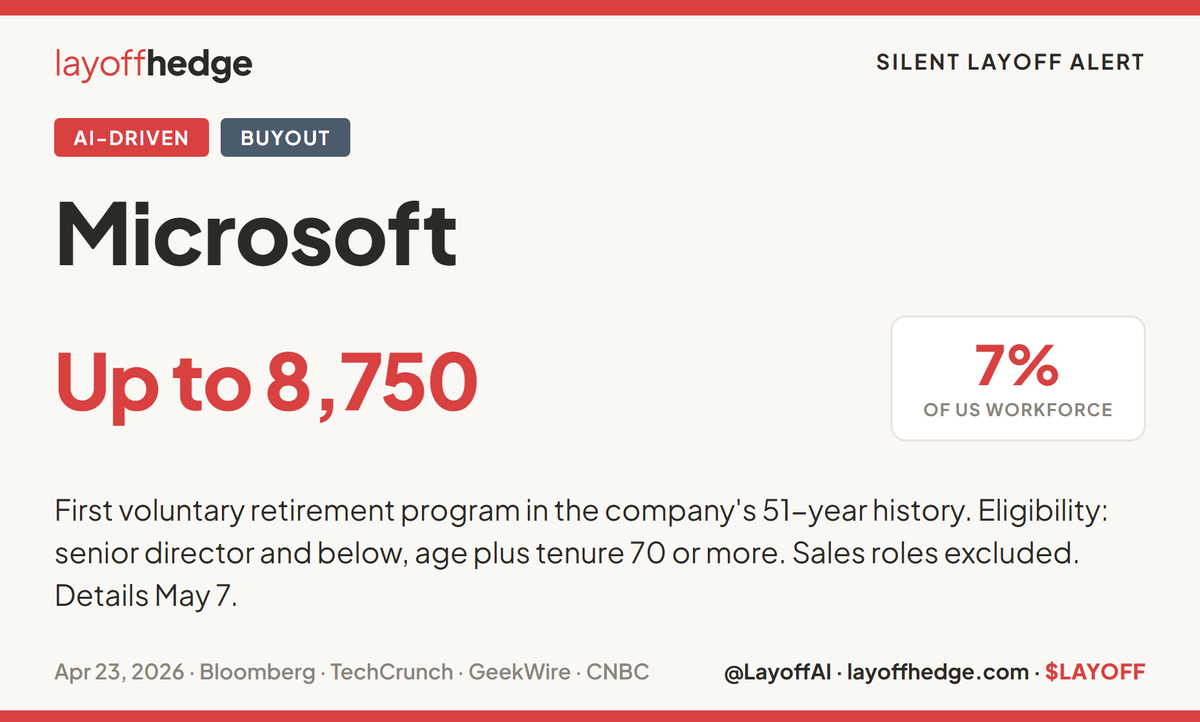Click the Apr 23, 2026 date
The width and height of the screenshot is (1200, 722).
click(x=119, y=672)
